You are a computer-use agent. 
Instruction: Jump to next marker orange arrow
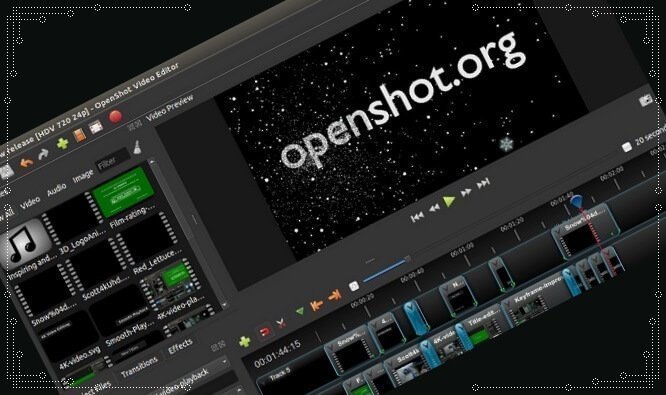pos(335,294)
